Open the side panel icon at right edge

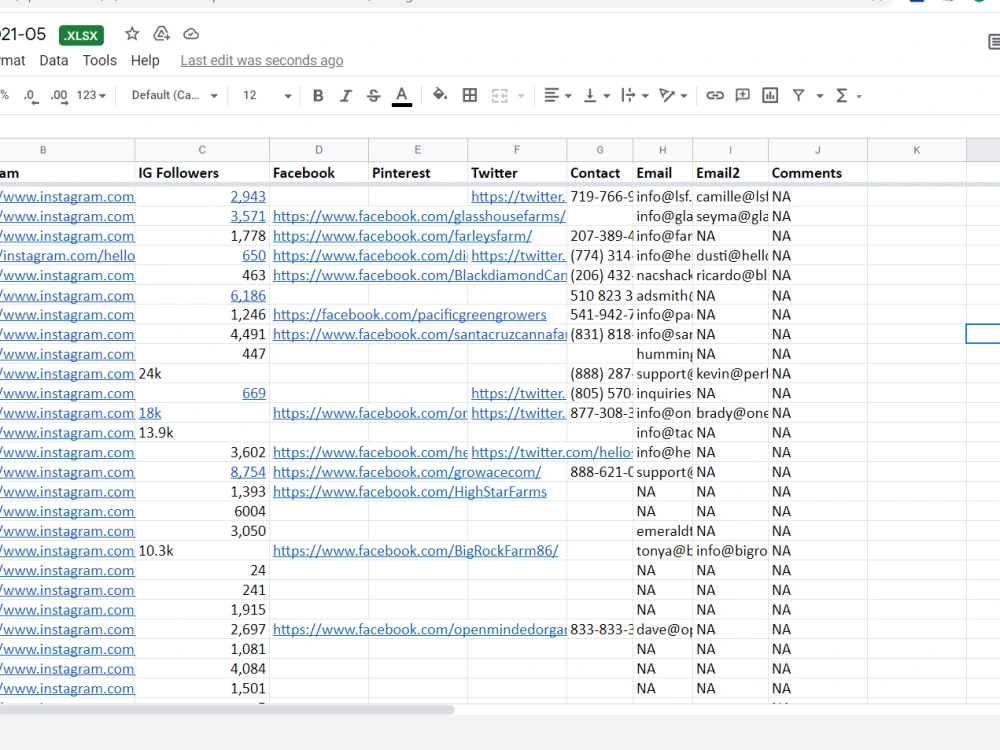[994, 42]
